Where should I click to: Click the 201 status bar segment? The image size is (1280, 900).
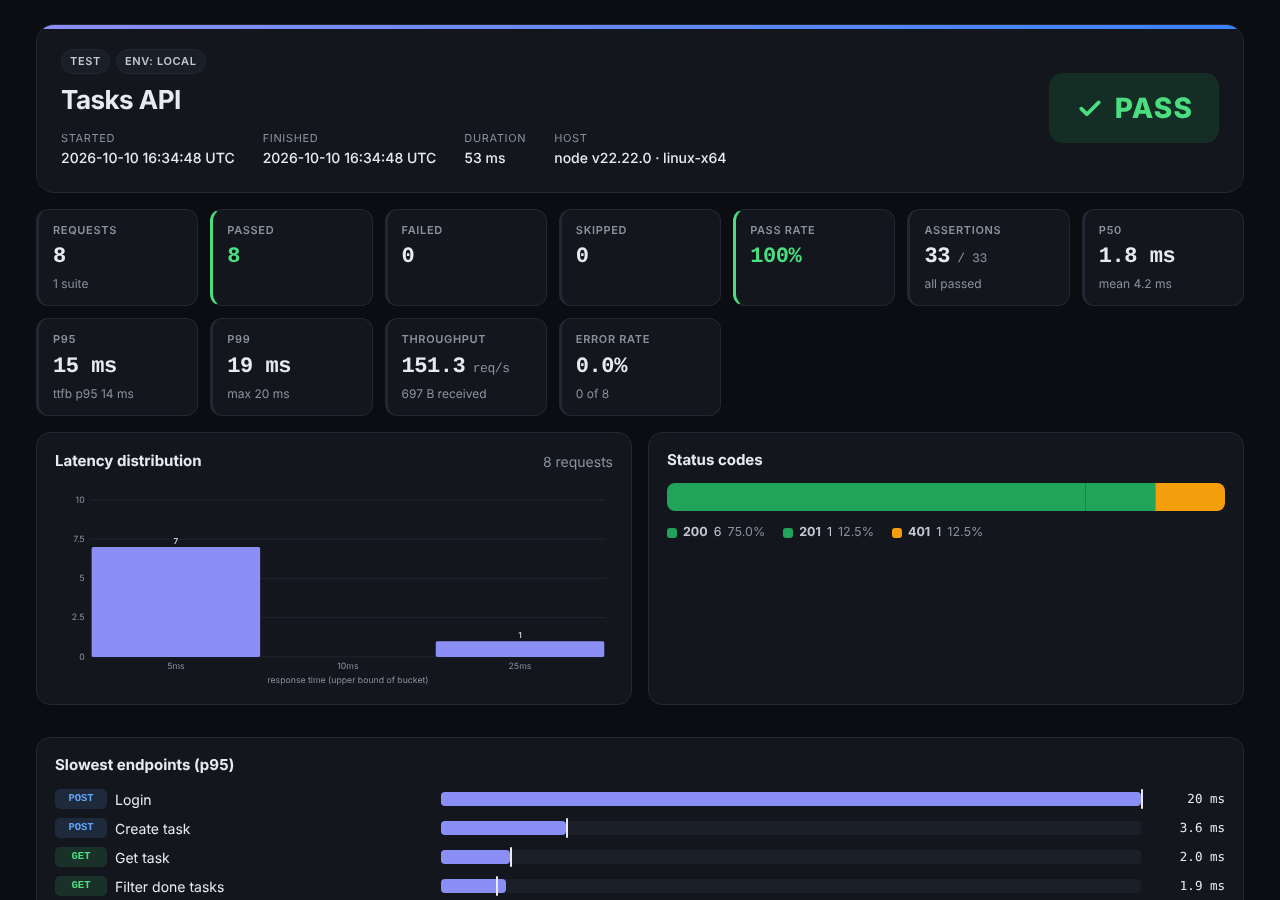click(1120, 497)
